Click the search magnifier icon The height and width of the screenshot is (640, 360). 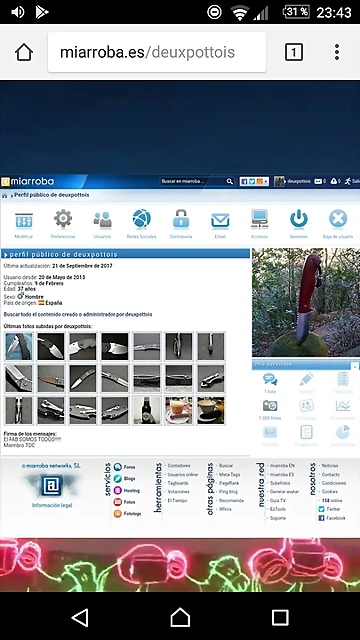coord(230,181)
